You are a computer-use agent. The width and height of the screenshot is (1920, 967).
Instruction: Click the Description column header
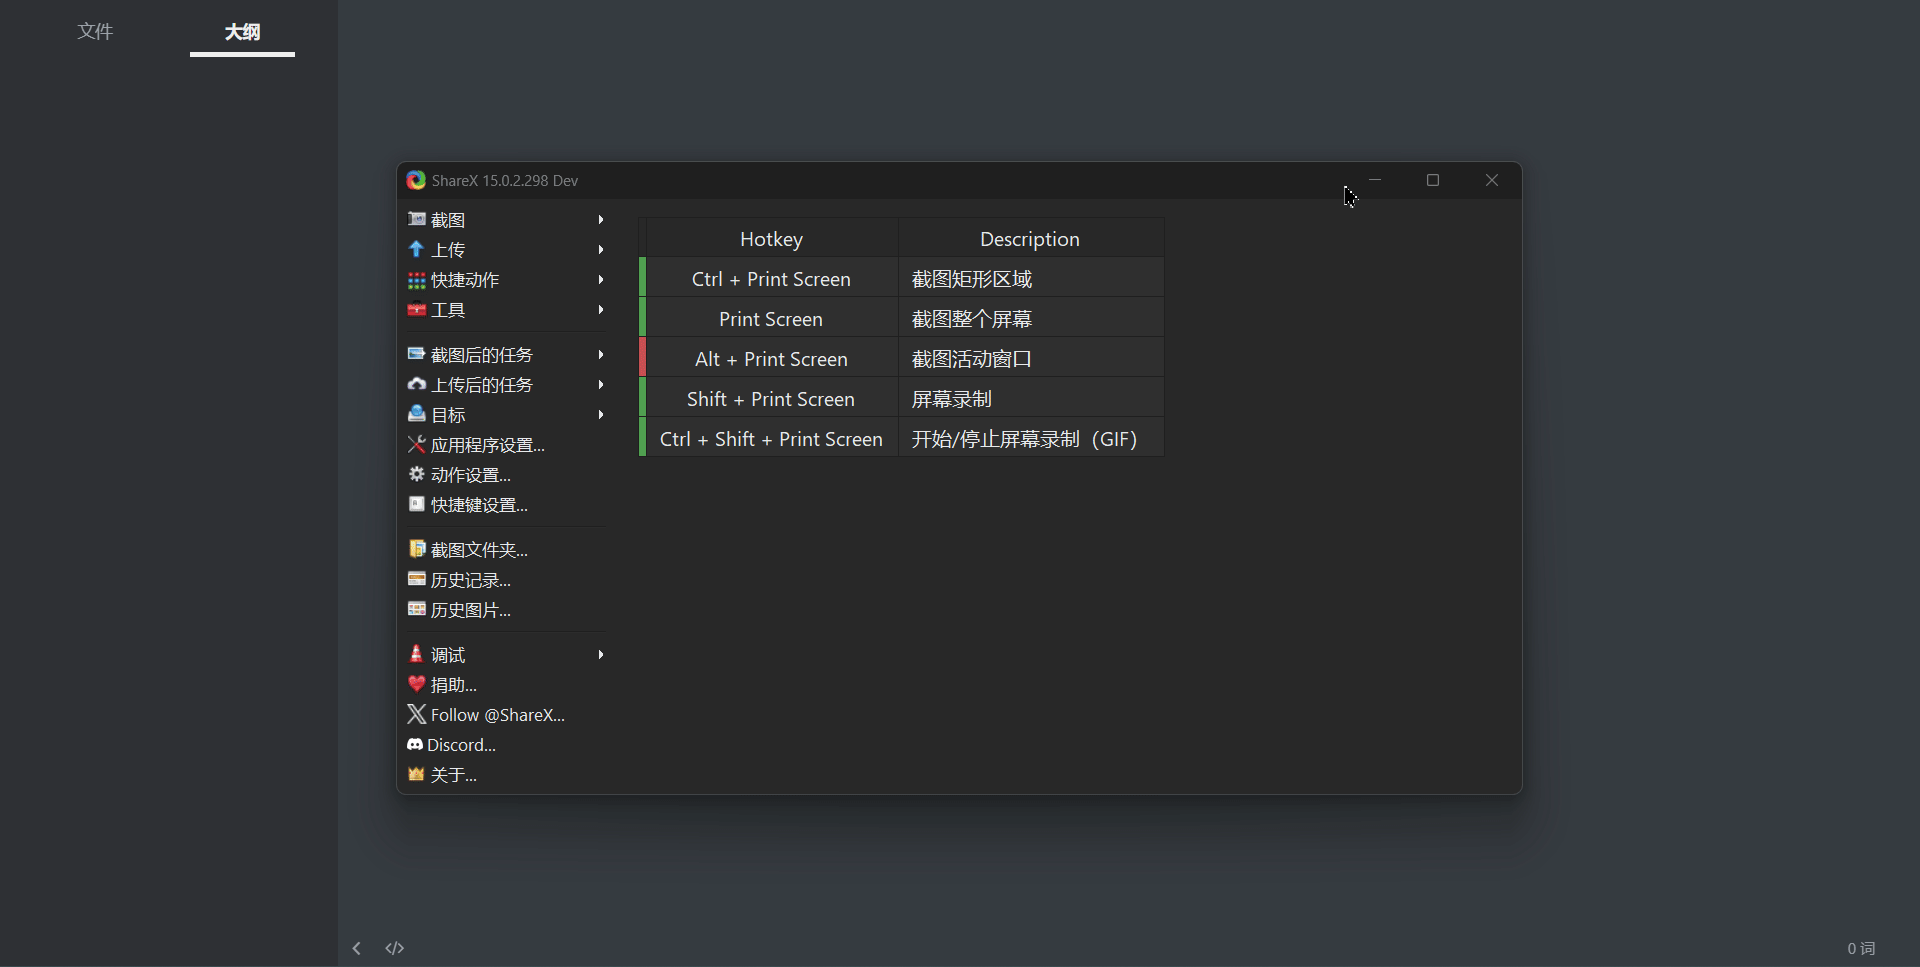(1030, 239)
